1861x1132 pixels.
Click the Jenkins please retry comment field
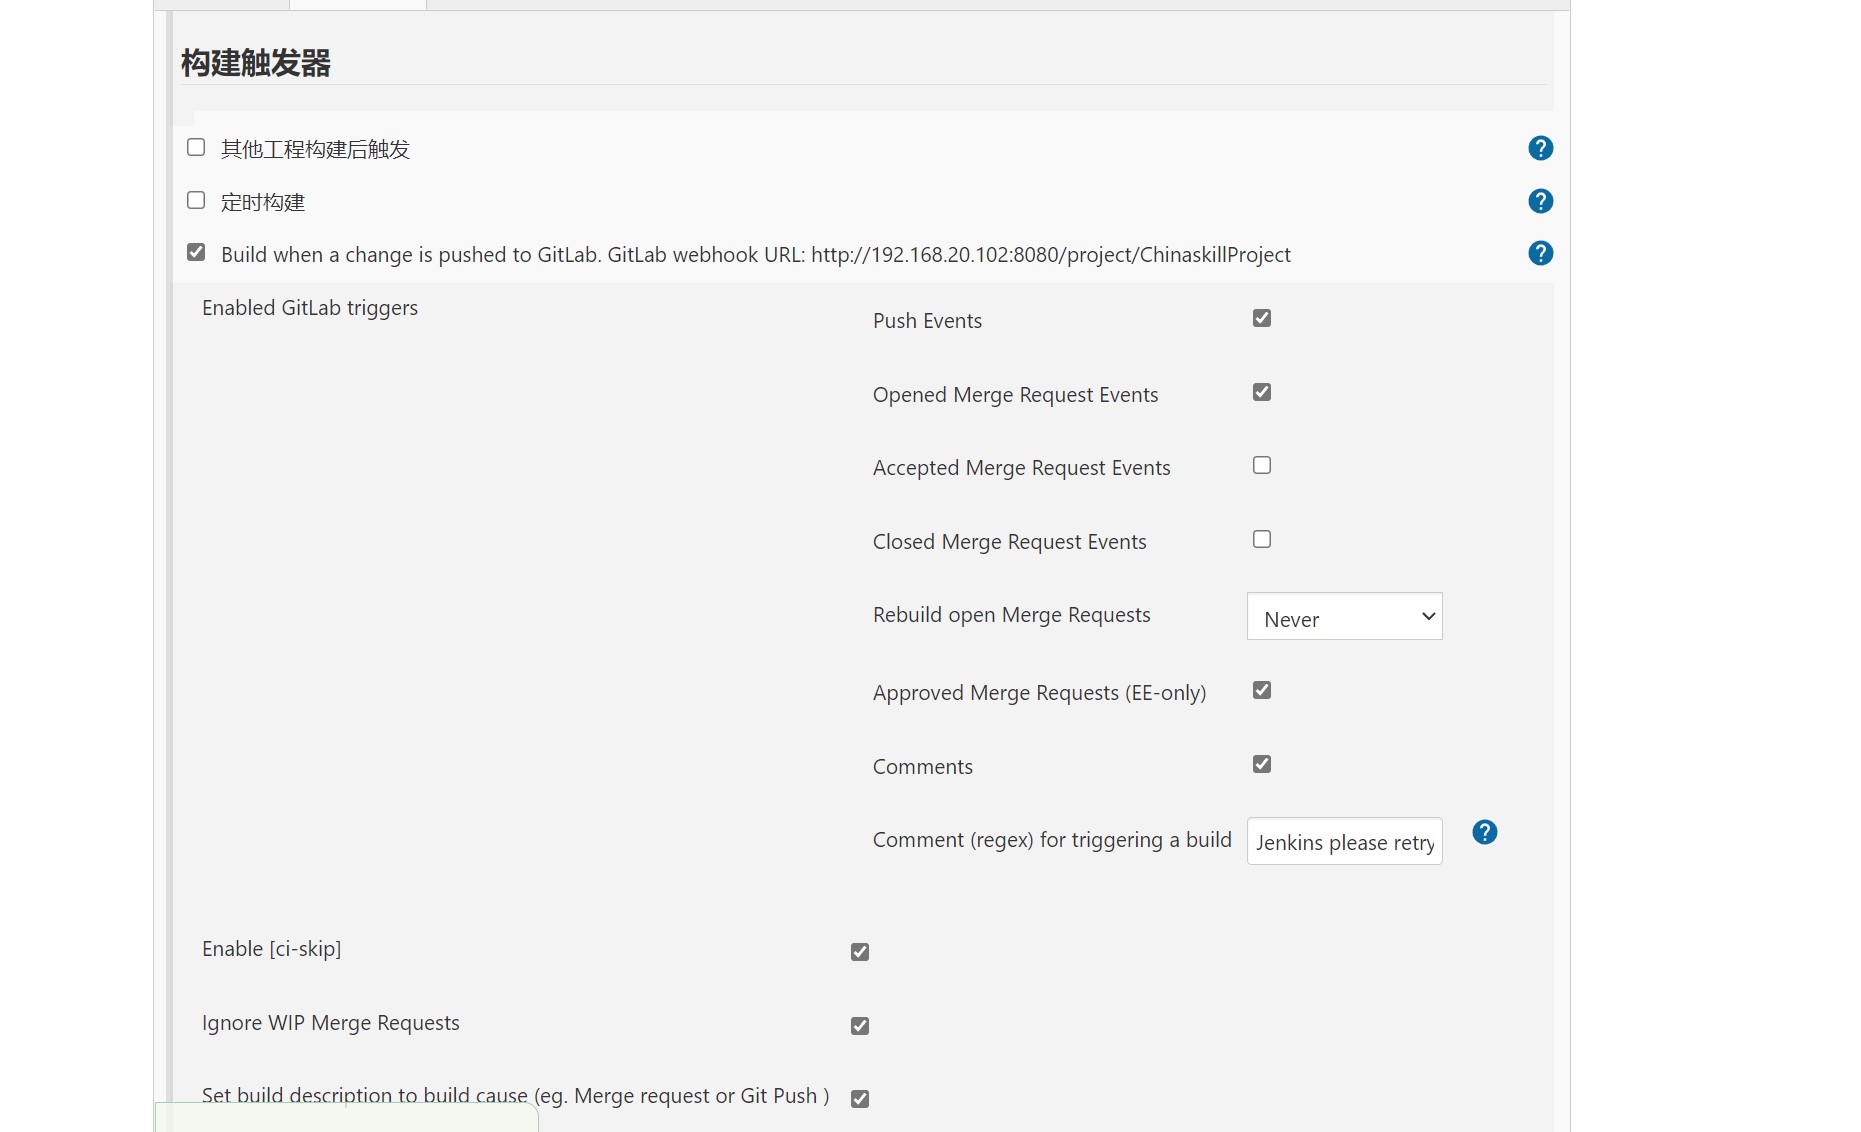point(1343,842)
